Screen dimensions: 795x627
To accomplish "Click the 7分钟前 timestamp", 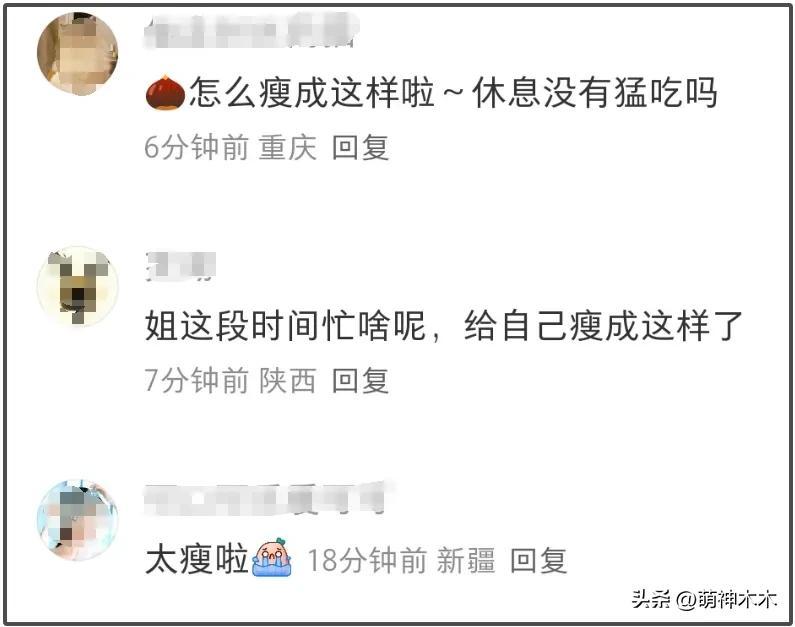I will pyautogui.click(x=197, y=381).
